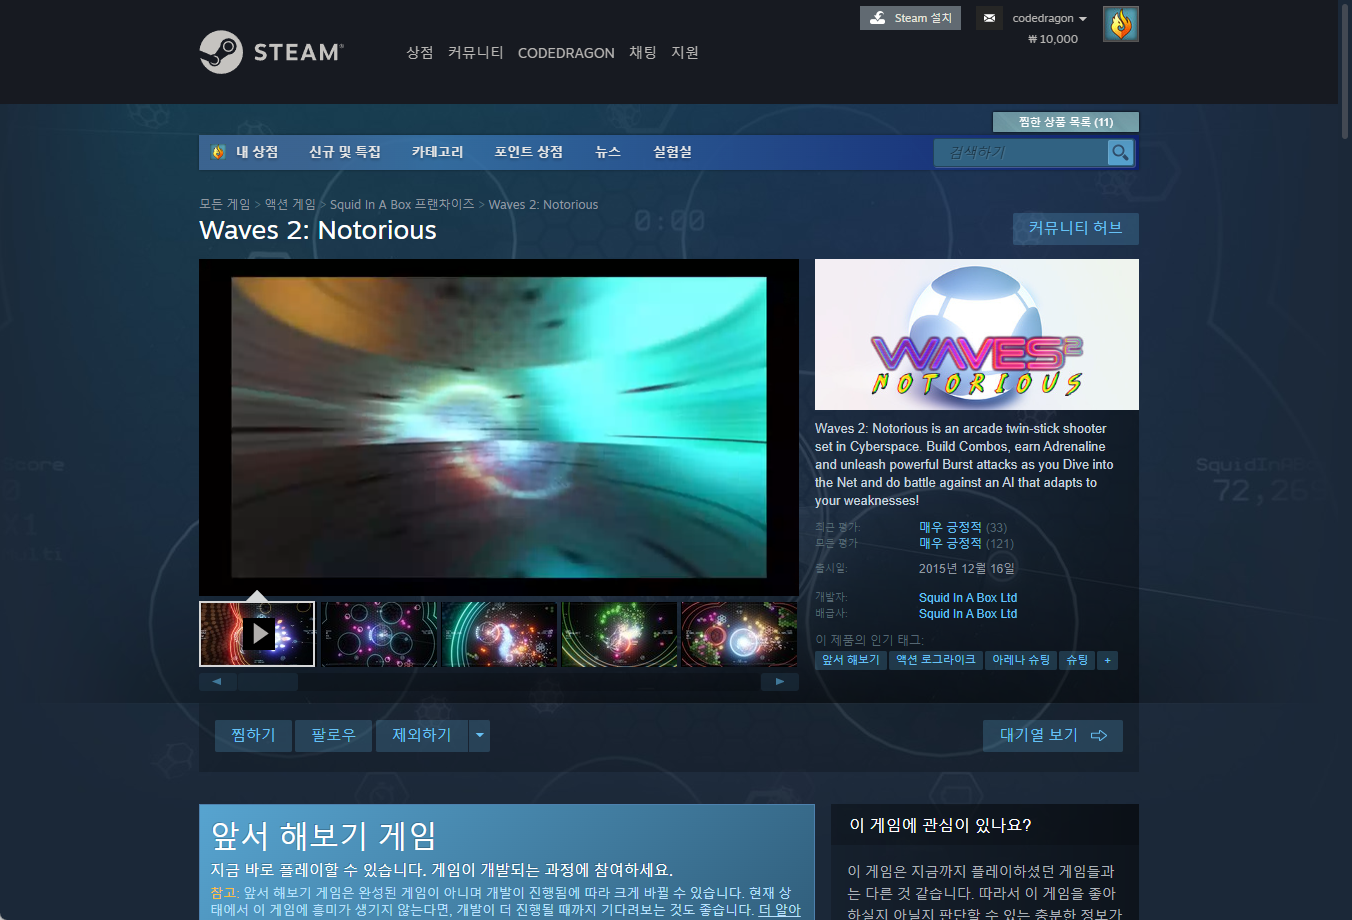Image resolution: width=1352 pixels, height=920 pixels.
Task: Open the 채팅 menu
Action: [x=643, y=52]
